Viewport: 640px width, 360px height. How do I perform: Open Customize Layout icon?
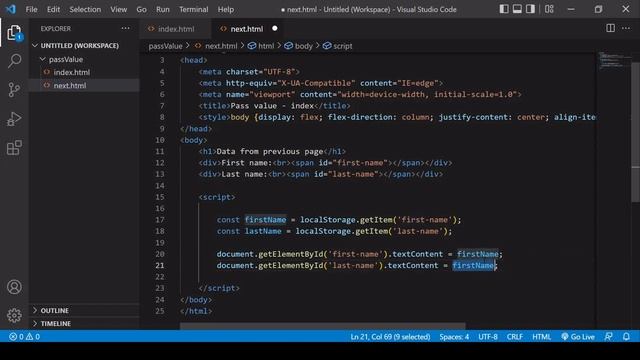[x=549, y=9]
